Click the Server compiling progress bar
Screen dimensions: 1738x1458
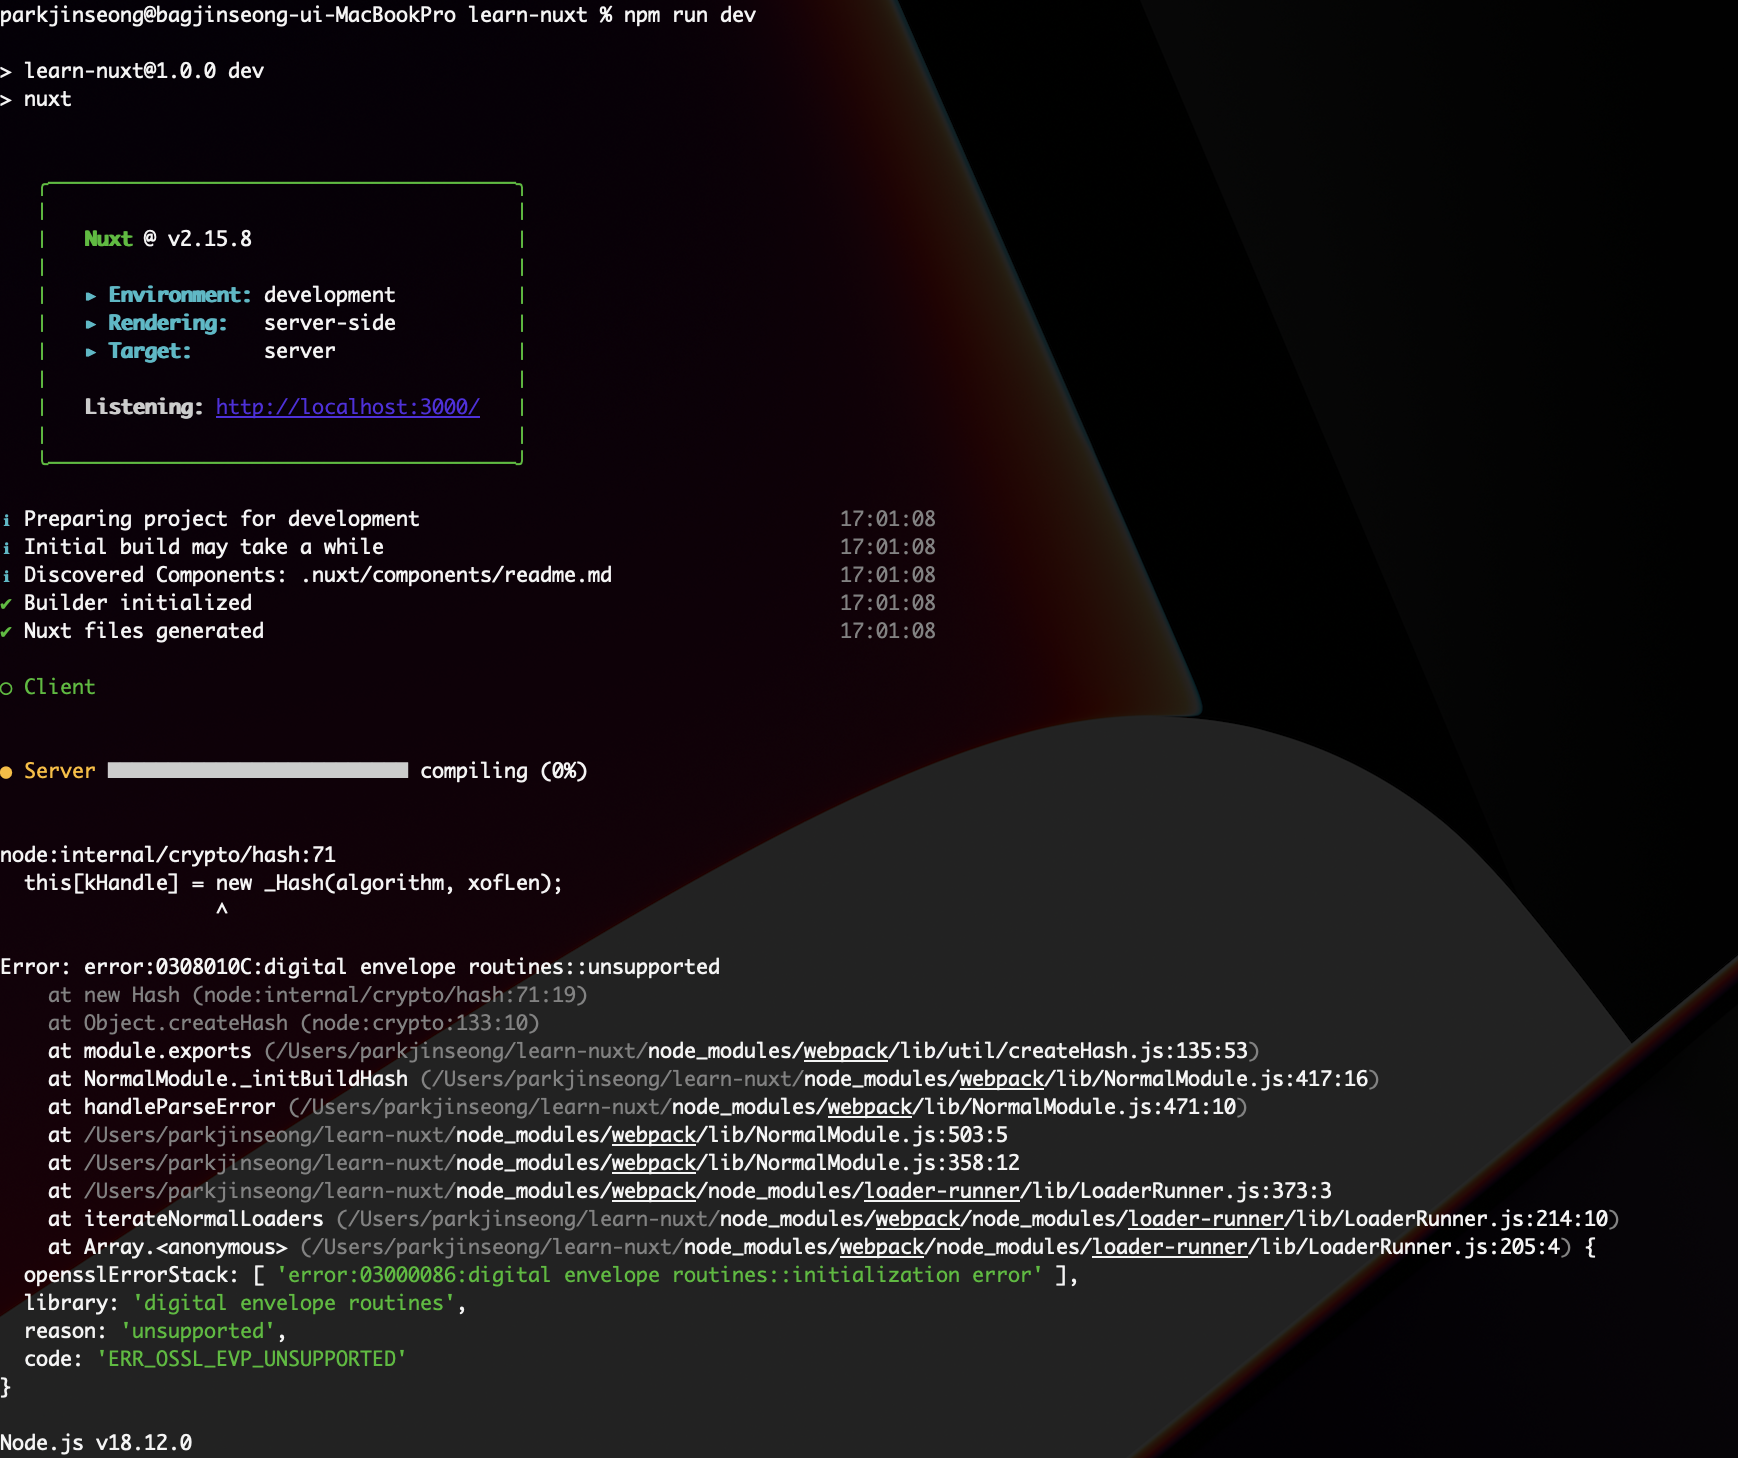click(258, 770)
